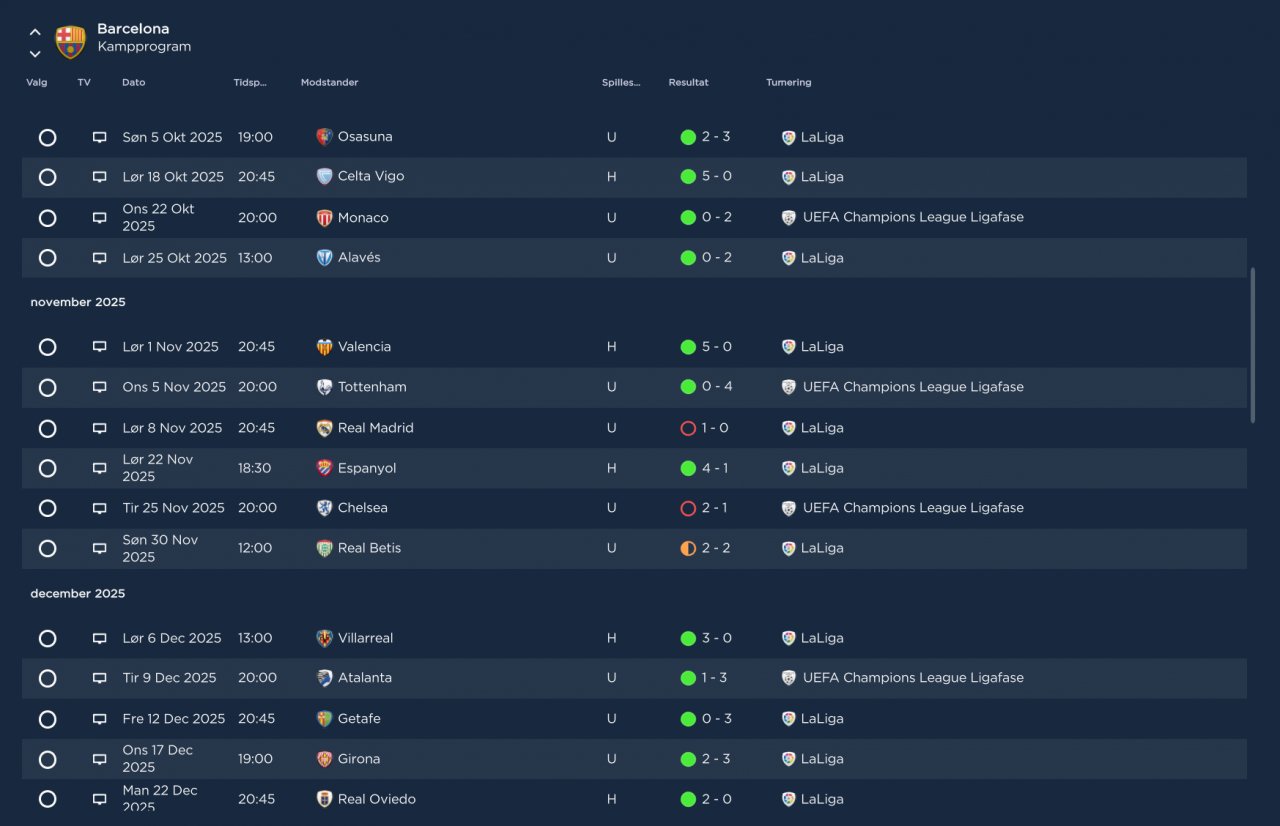Click the TV icon for Villarreal match
The height and width of the screenshot is (826, 1280).
click(99, 638)
